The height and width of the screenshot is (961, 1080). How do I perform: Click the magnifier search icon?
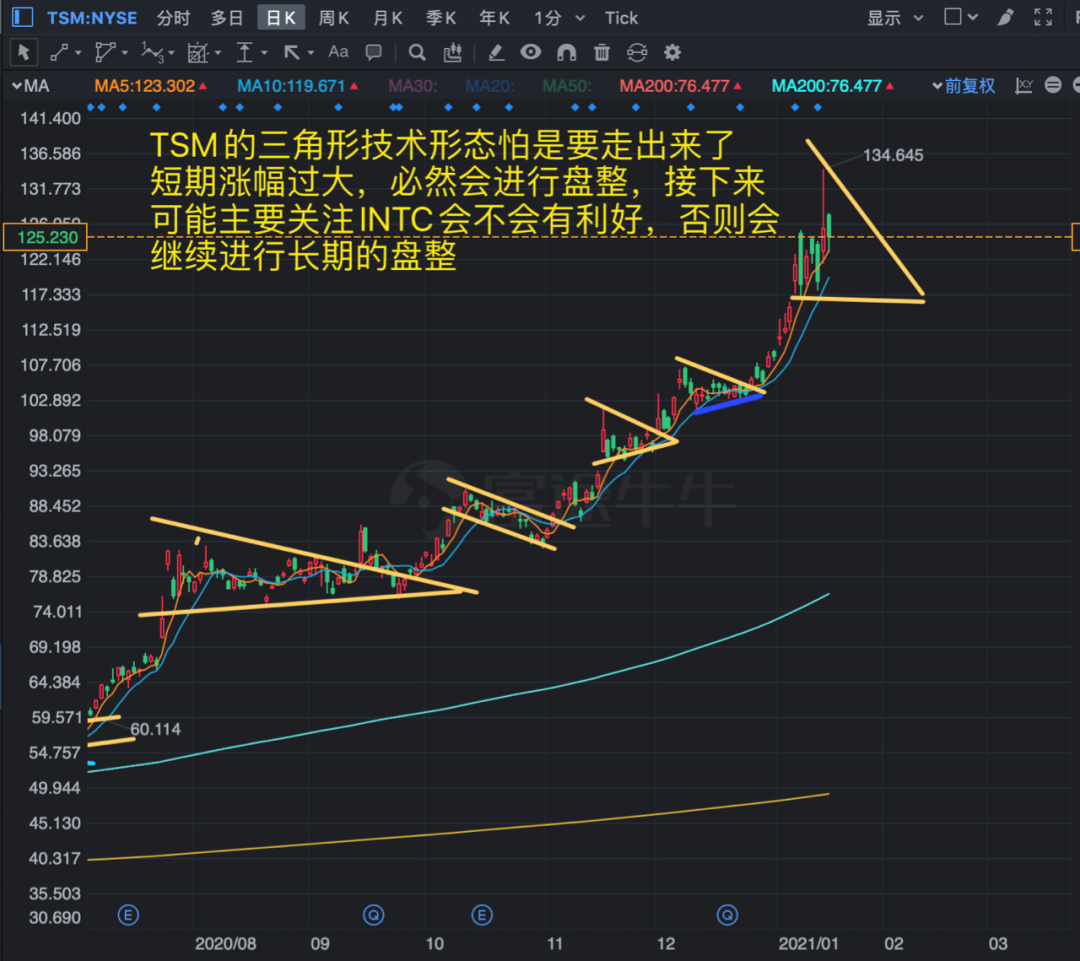pyautogui.click(x=417, y=52)
